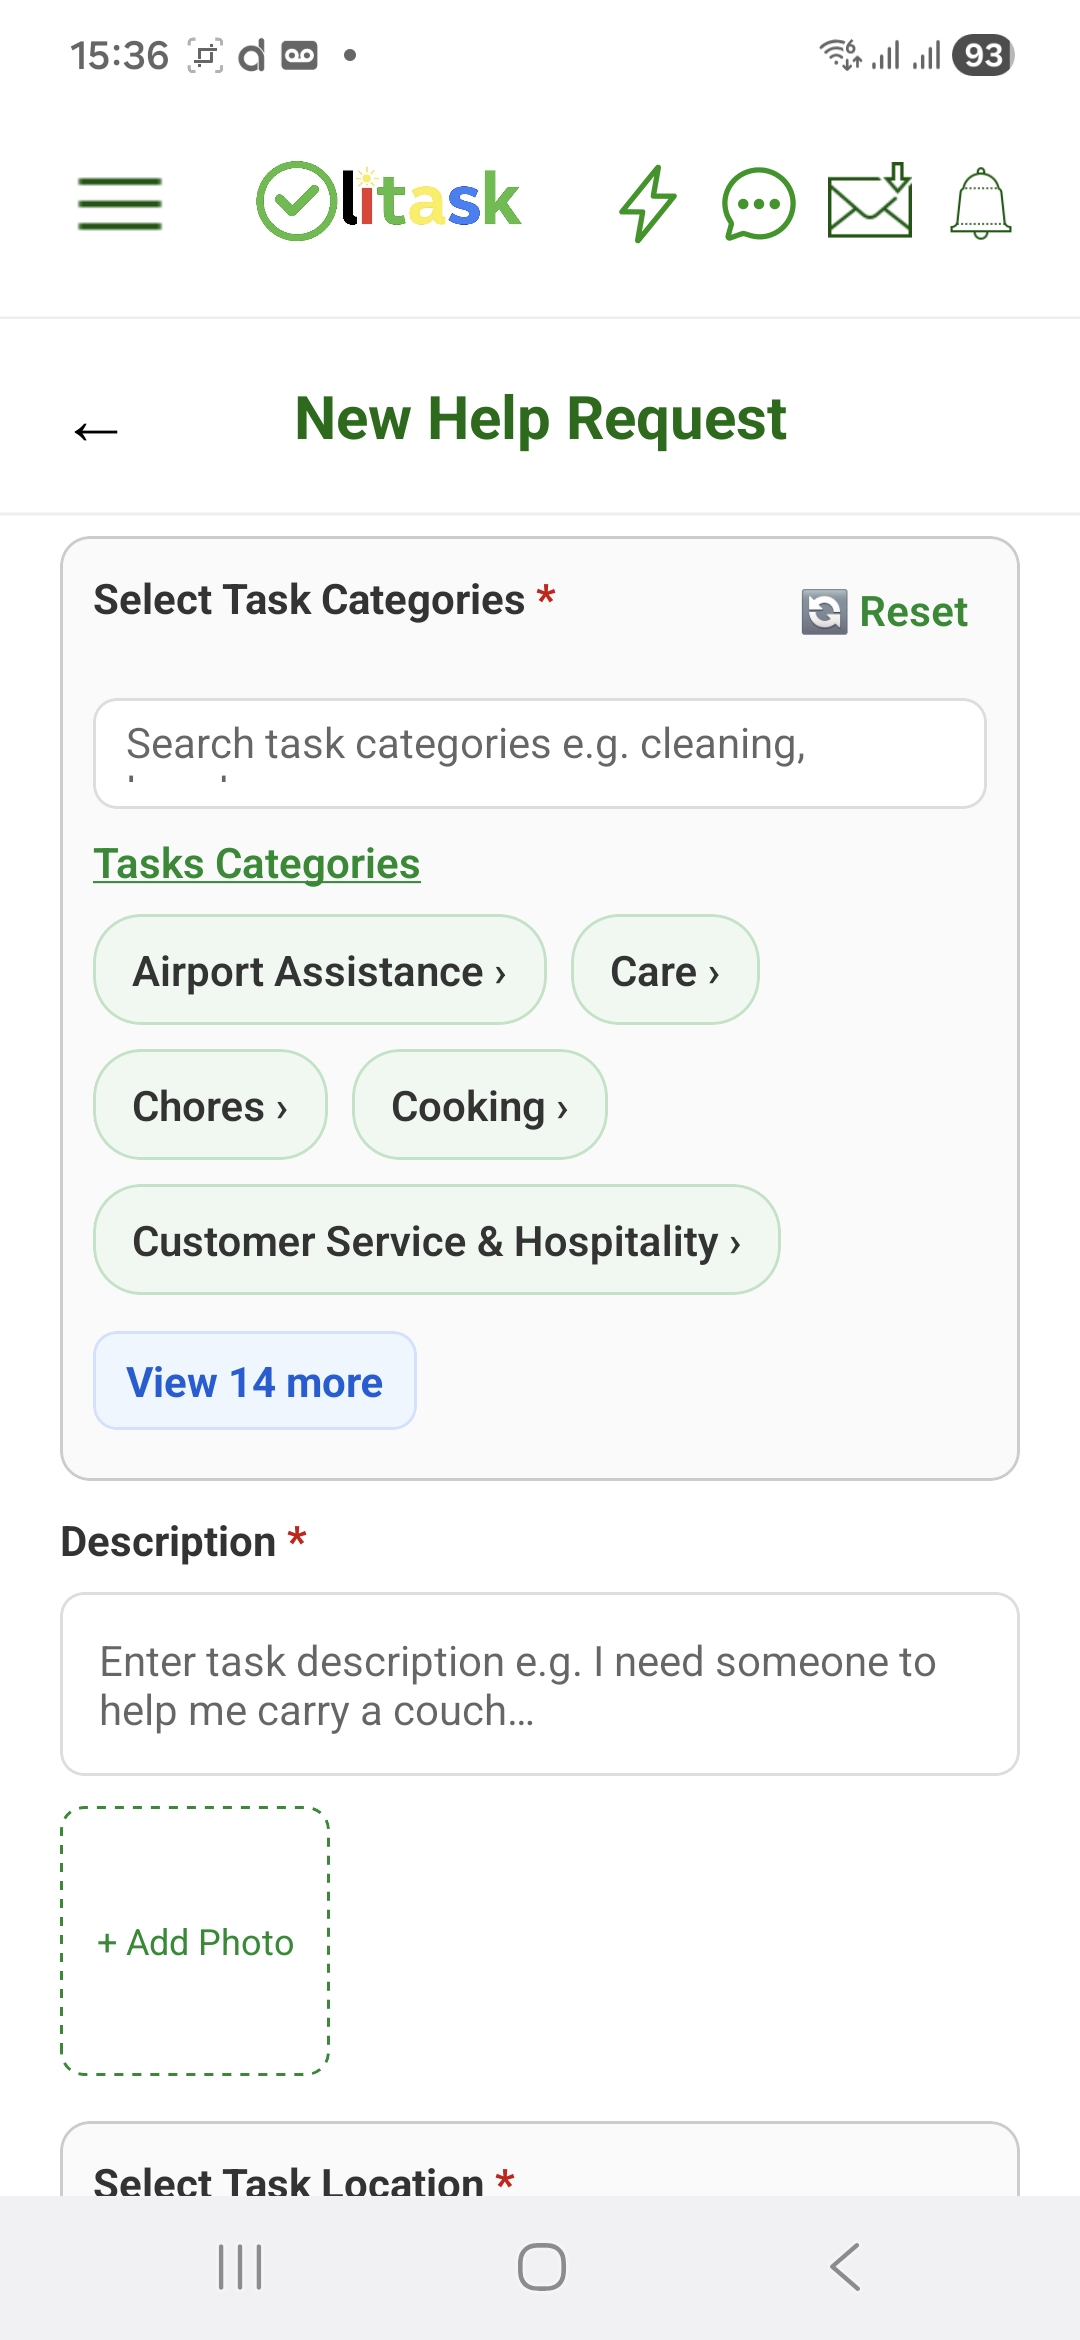Open the envelope inbox icon
This screenshot has width=1080, height=2340.
click(x=870, y=203)
